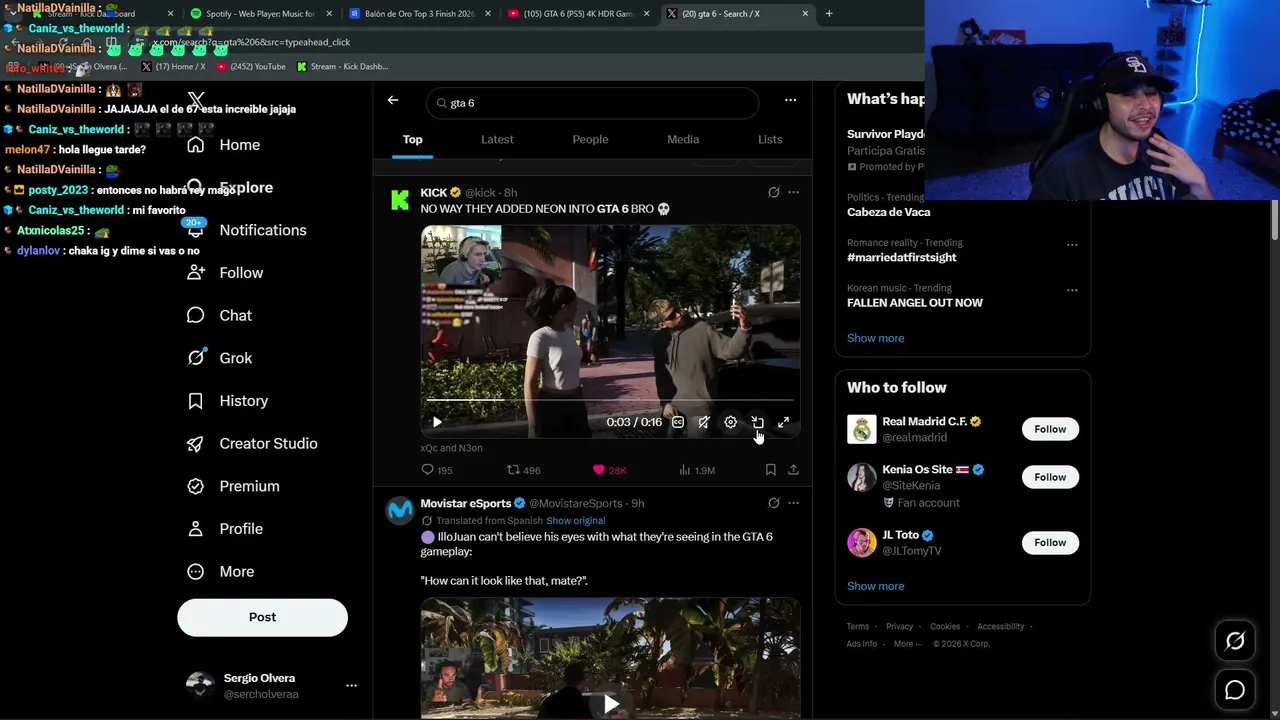Image resolution: width=1280 pixels, height=720 pixels.
Task: Toggle captions on the KICK video
Action: [x=678, y=422]
